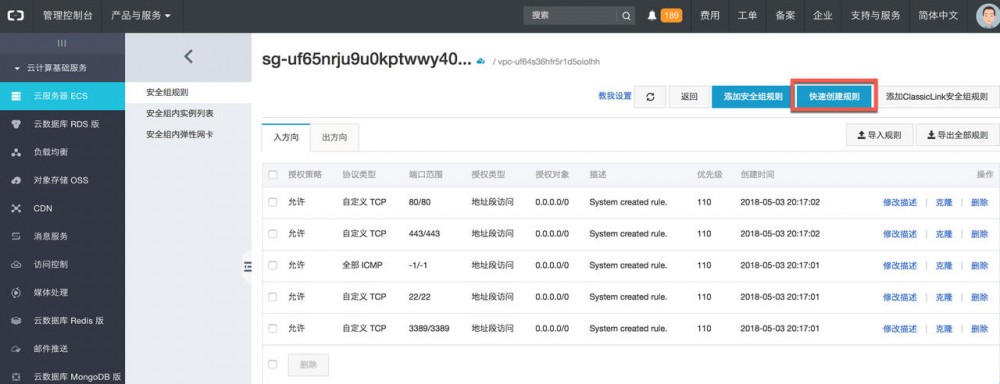Open 云数据库 RDS 版 in sidebar
This screenshot has width=1000, height=384.
[62, 124]
